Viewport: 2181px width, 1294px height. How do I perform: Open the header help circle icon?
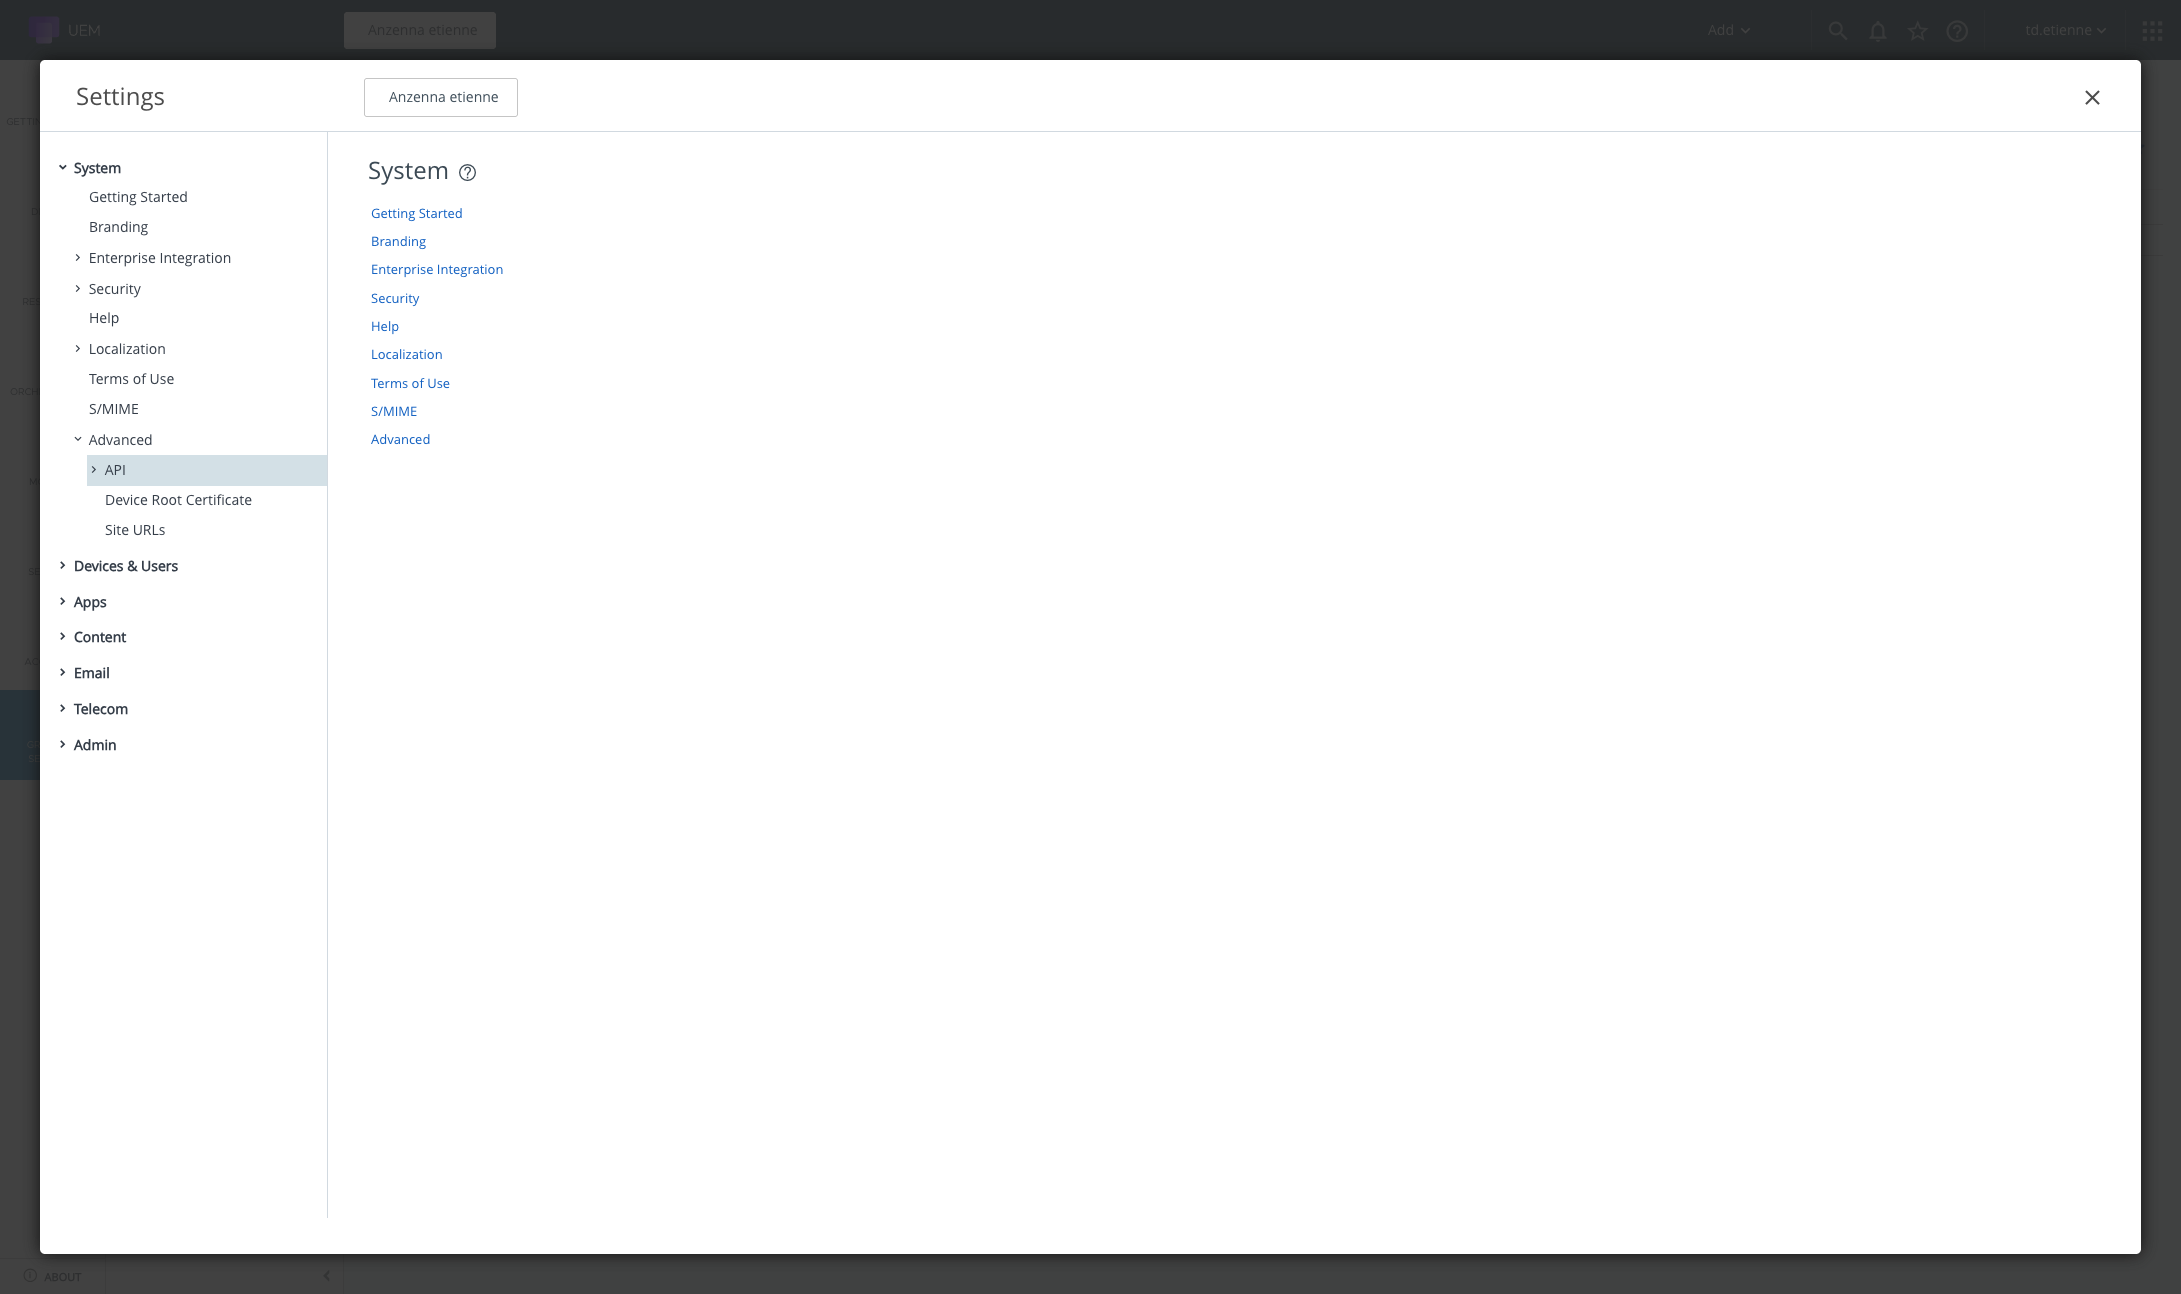pos(1957,31)
